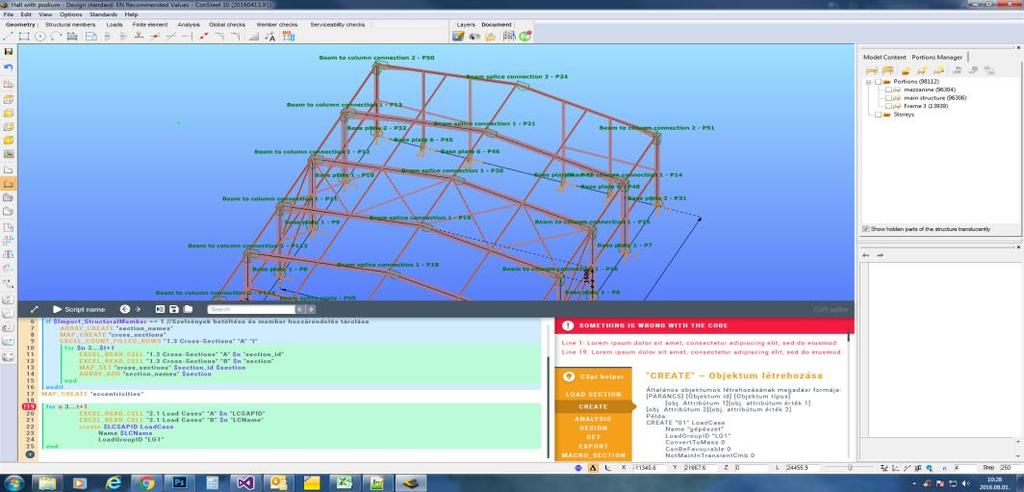Click the green globe icon in document toolbar
Viewport: 1024px width, 492px height.
[524, 36]
